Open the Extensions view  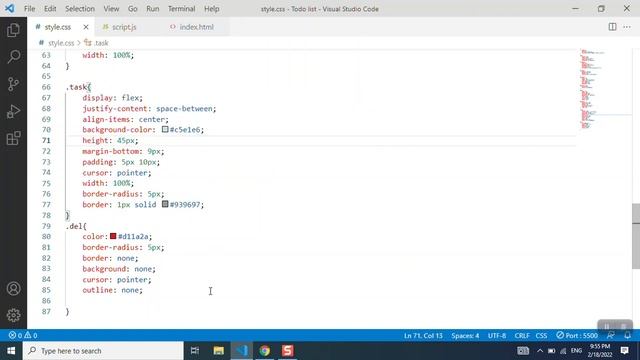point(13,138)
